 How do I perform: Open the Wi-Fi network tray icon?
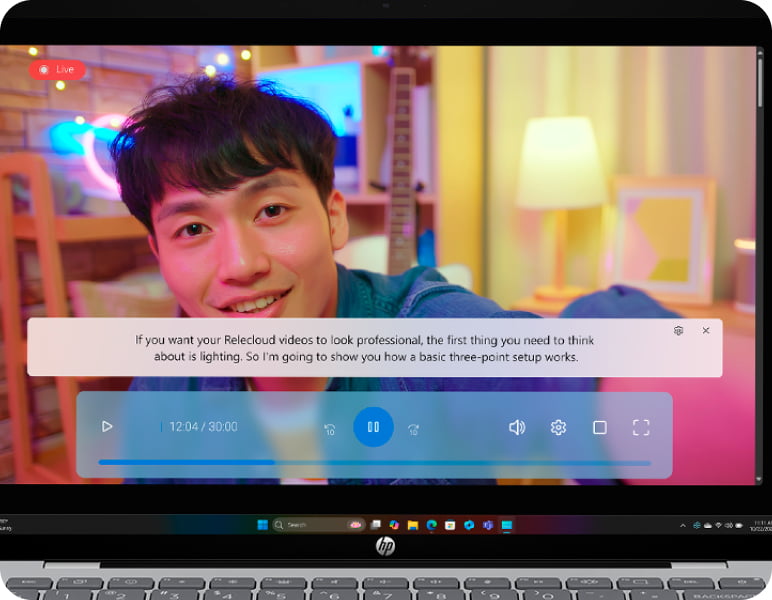(718, 526)
